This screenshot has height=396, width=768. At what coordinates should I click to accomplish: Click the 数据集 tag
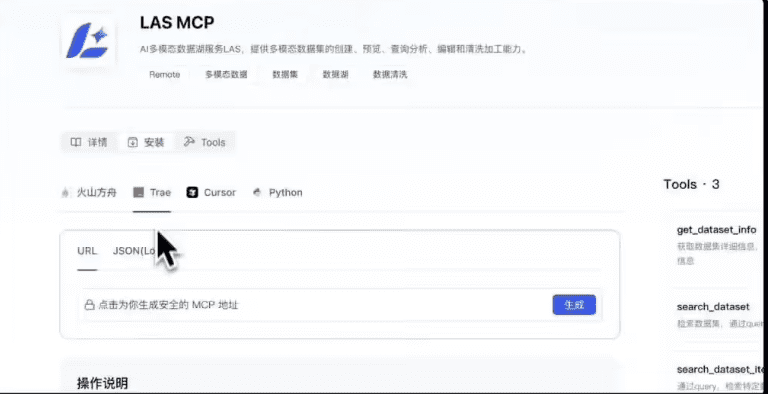coord(286,74)
